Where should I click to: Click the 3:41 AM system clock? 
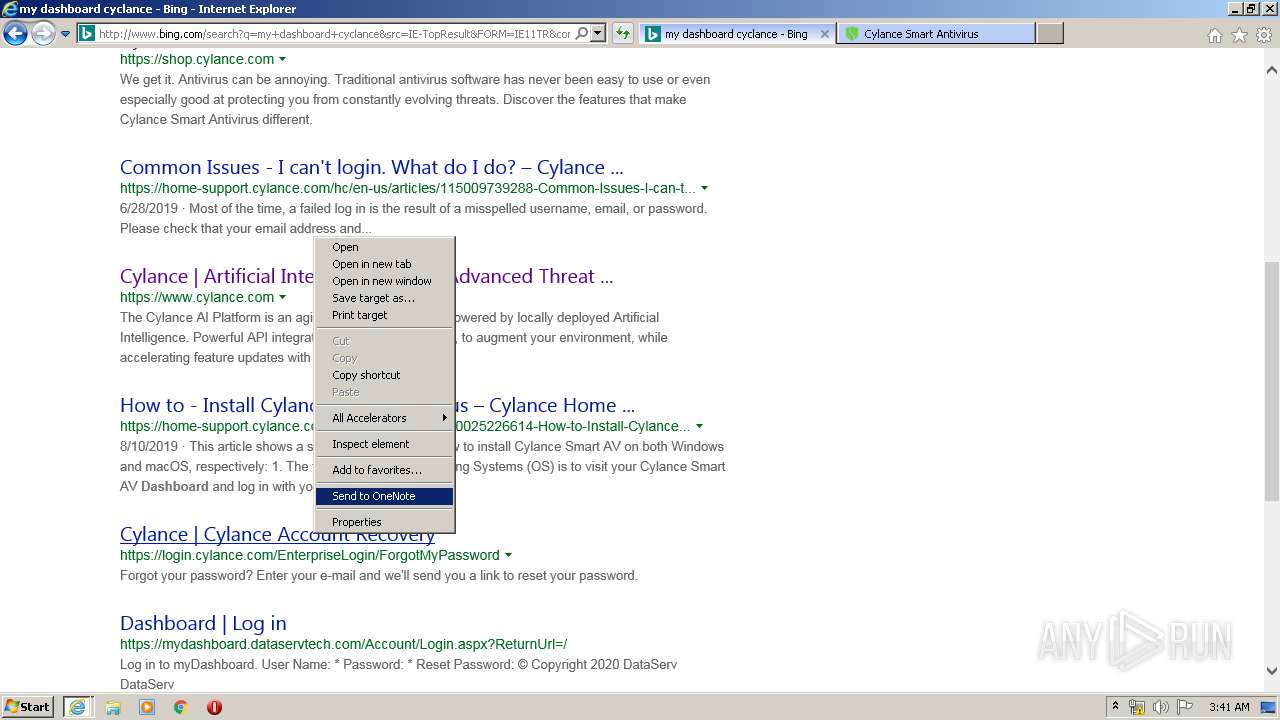coord(1229,707)
